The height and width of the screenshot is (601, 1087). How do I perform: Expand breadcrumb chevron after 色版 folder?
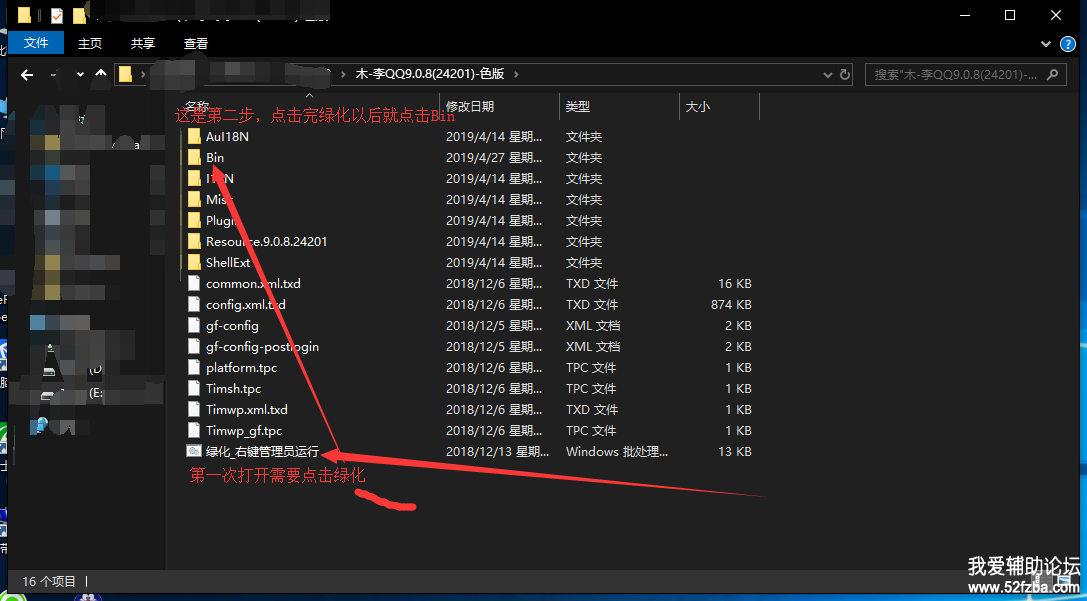(515, 74)
